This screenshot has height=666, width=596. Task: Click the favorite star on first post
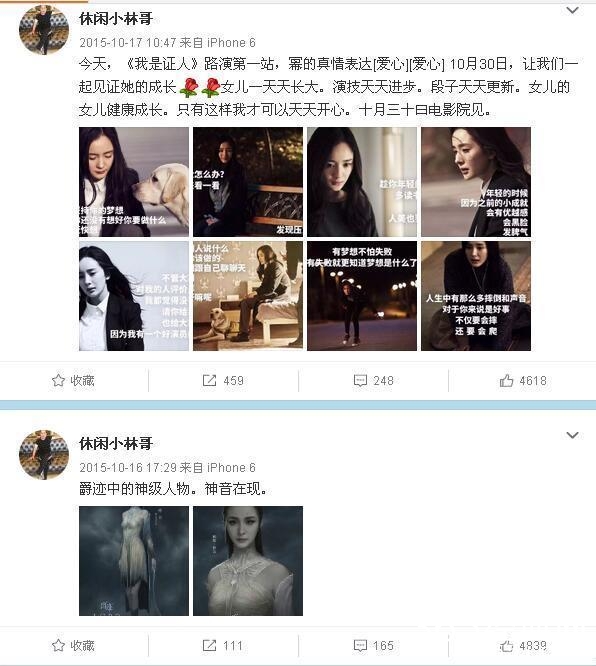pos(58,380)
